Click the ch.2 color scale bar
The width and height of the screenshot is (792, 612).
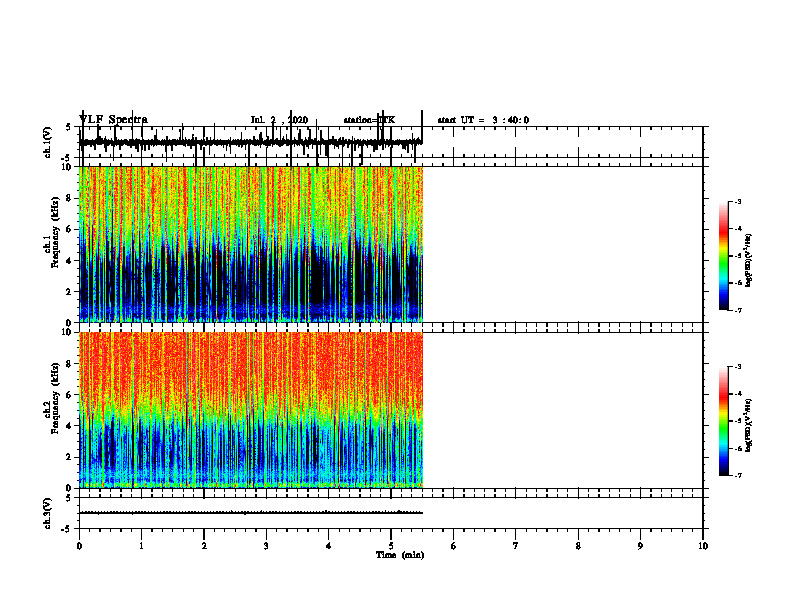(723, 421)
